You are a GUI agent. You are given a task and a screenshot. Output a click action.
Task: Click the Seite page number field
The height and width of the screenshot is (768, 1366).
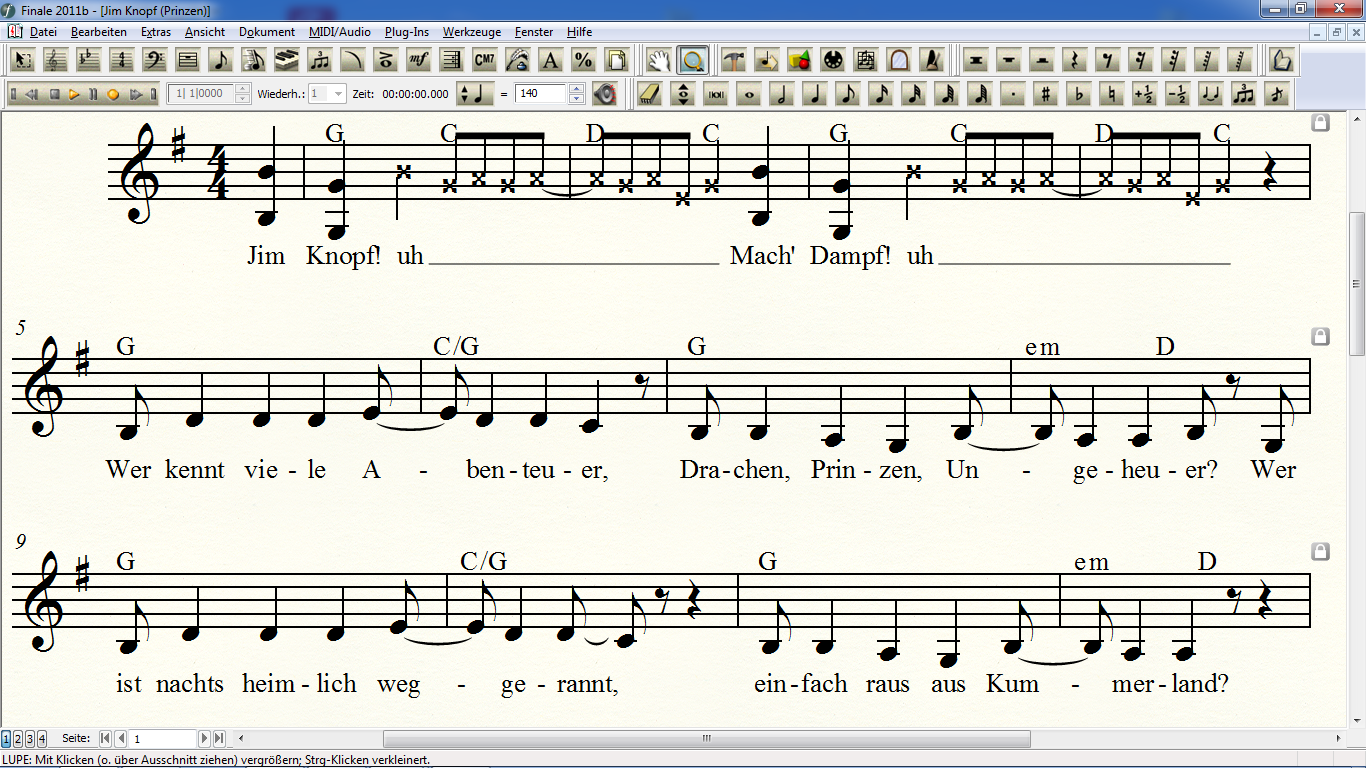click(164, 739)
